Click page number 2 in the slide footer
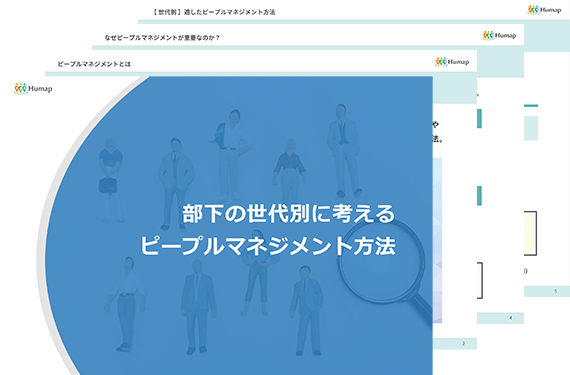This screenshot has width=570, height=375. tap(463, 343)
